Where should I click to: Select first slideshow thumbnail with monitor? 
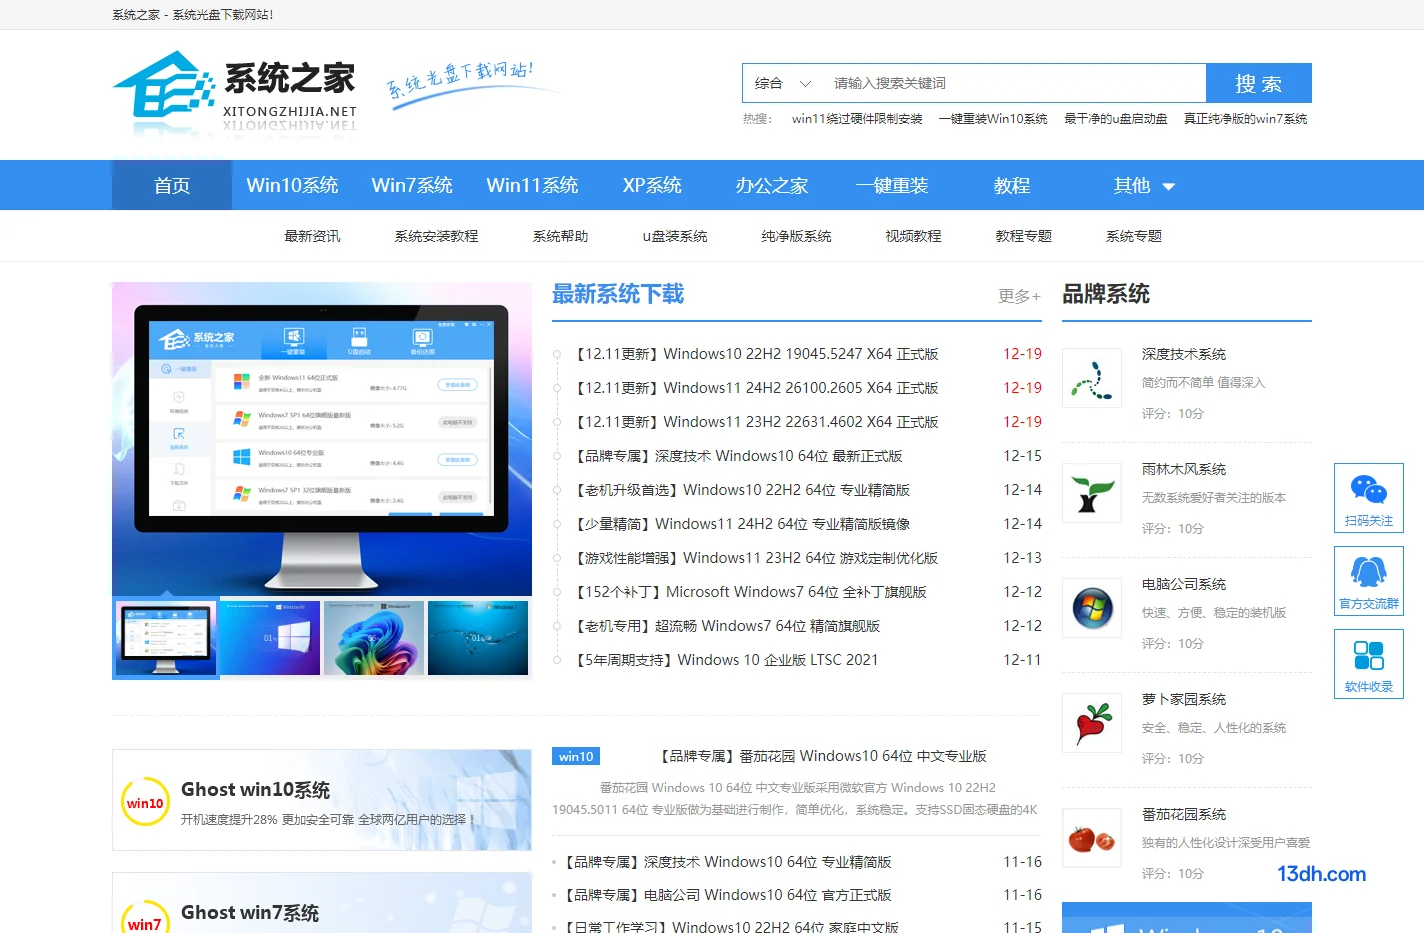coord(166,638)
